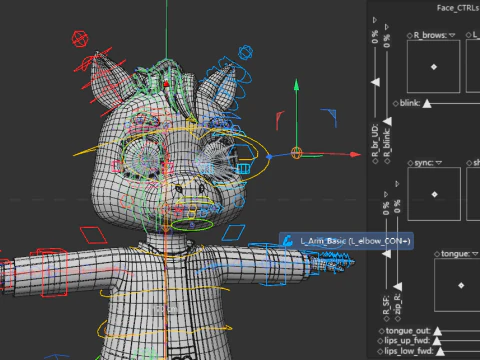Click the tongue joystick center handle
Screen dimensions: 480x360
461,285
